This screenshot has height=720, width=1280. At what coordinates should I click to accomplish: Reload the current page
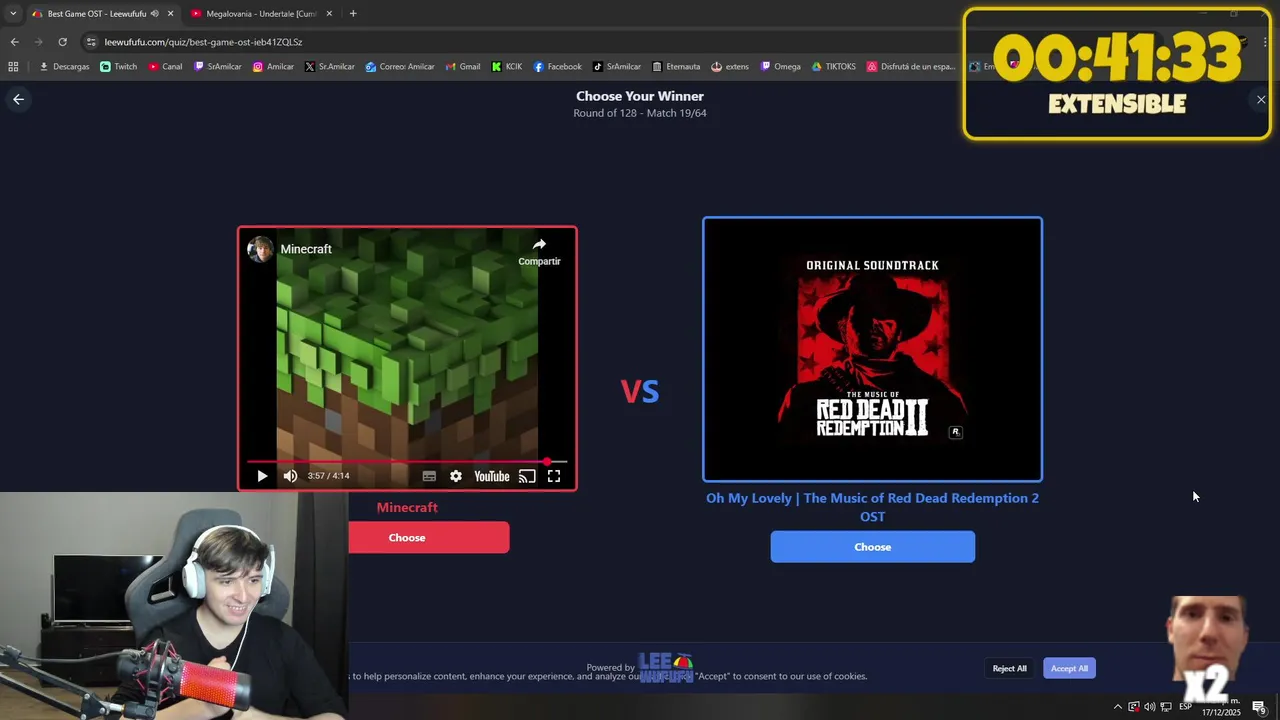[62, 42]
